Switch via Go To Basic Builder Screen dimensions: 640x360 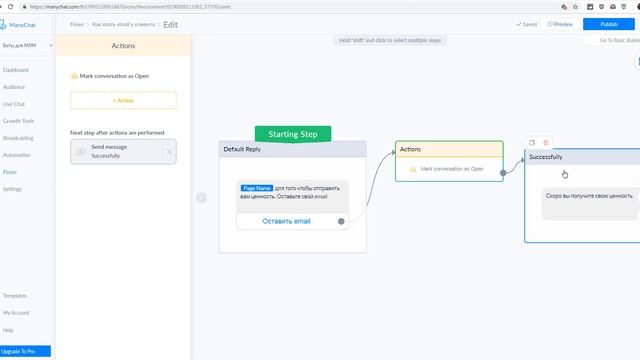pos(620,40)
